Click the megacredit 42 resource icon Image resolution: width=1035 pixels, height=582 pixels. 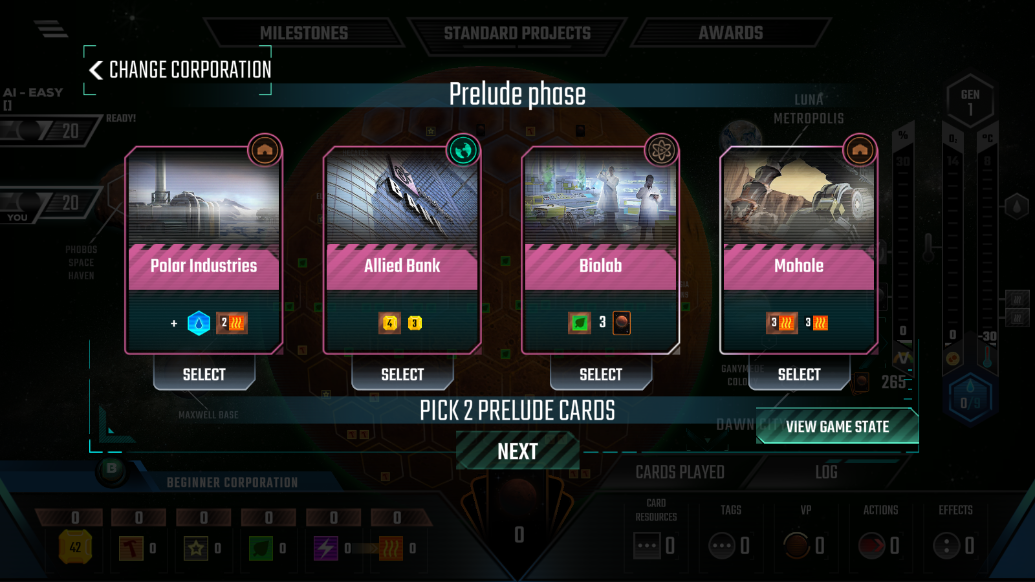[75, 547]
